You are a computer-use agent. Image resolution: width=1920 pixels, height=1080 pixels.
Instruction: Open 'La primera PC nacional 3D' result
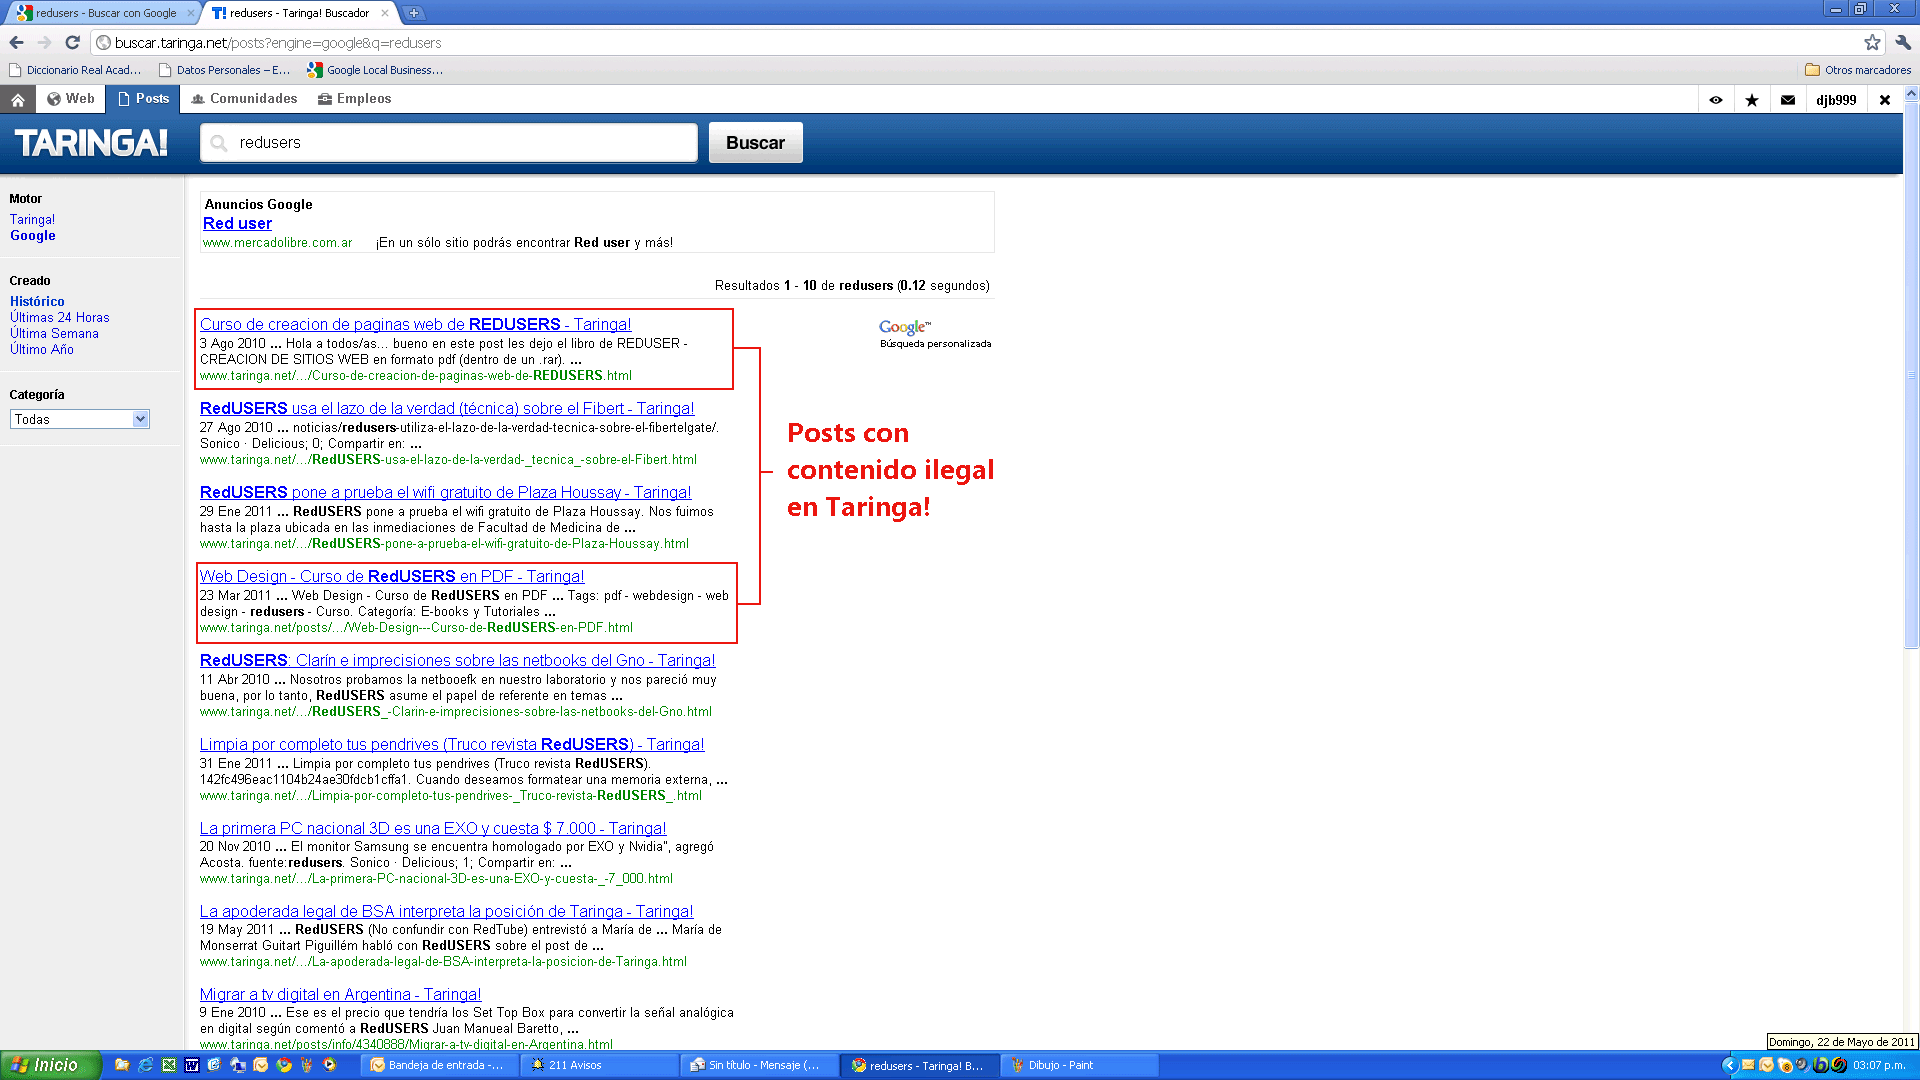(433, 828)
